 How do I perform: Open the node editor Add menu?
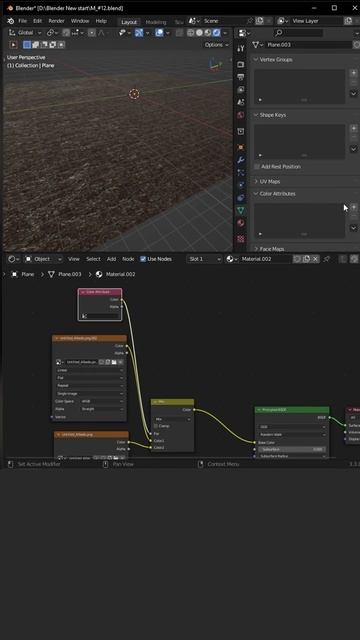point(111,259)
